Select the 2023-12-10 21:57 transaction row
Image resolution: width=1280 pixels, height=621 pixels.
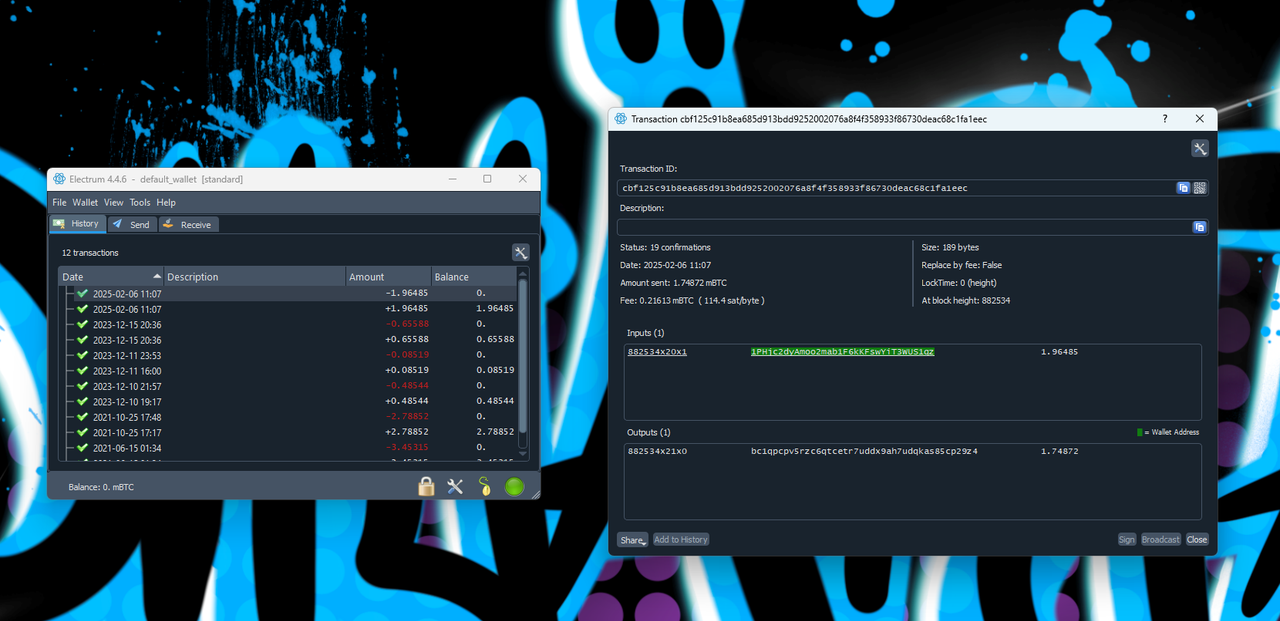pos(288,386)
